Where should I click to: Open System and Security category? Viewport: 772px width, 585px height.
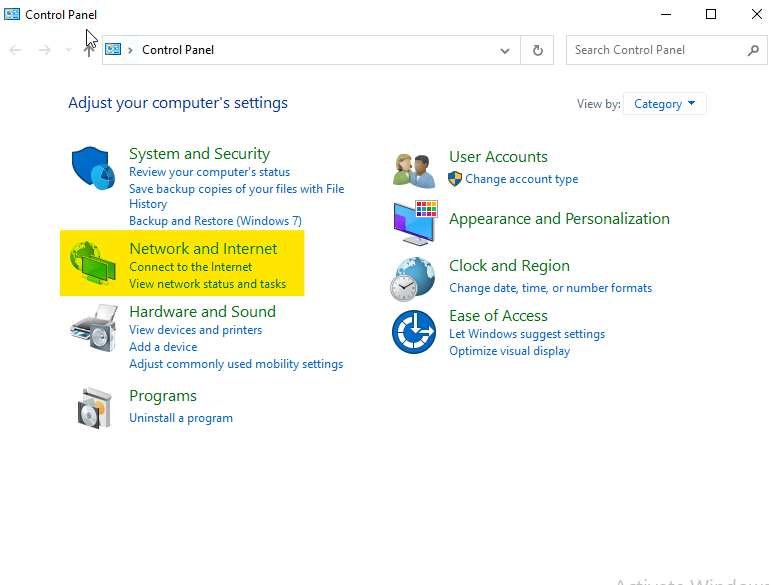pyautogui.click(x=199, y=154)
